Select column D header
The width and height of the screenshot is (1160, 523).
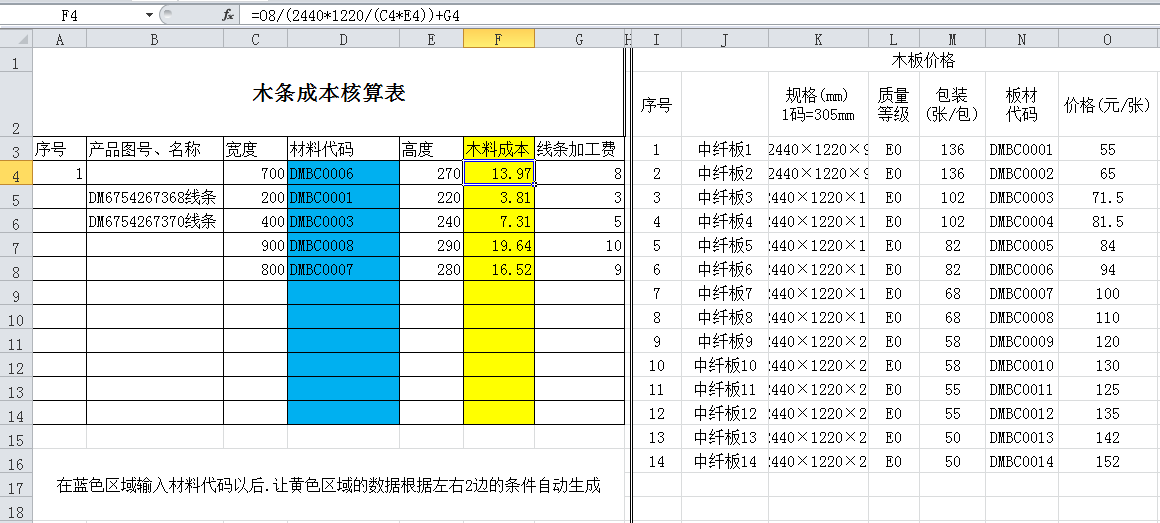click(343, 39)
